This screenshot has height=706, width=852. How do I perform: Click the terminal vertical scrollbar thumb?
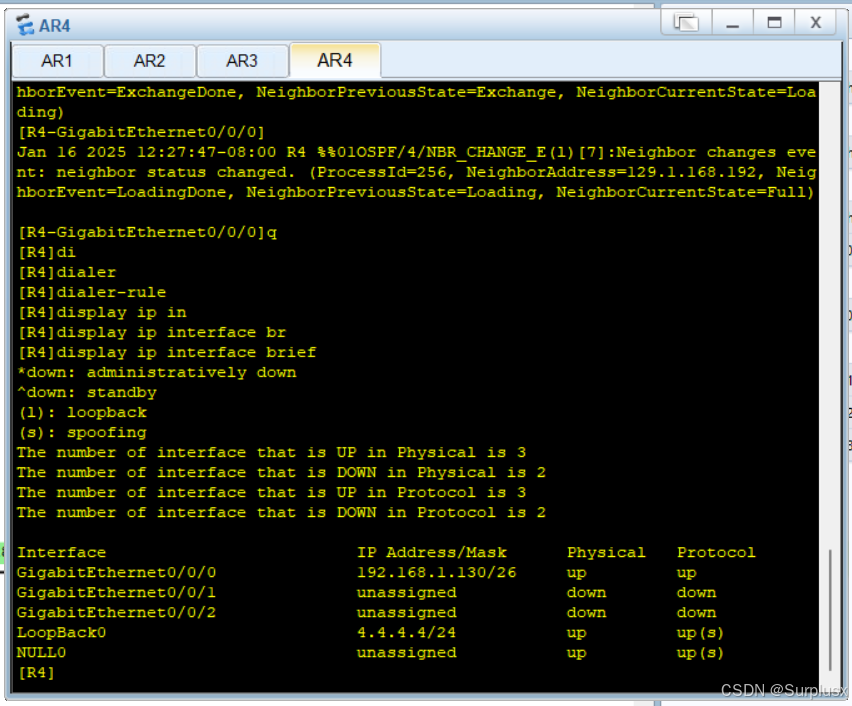click(830, 610)
